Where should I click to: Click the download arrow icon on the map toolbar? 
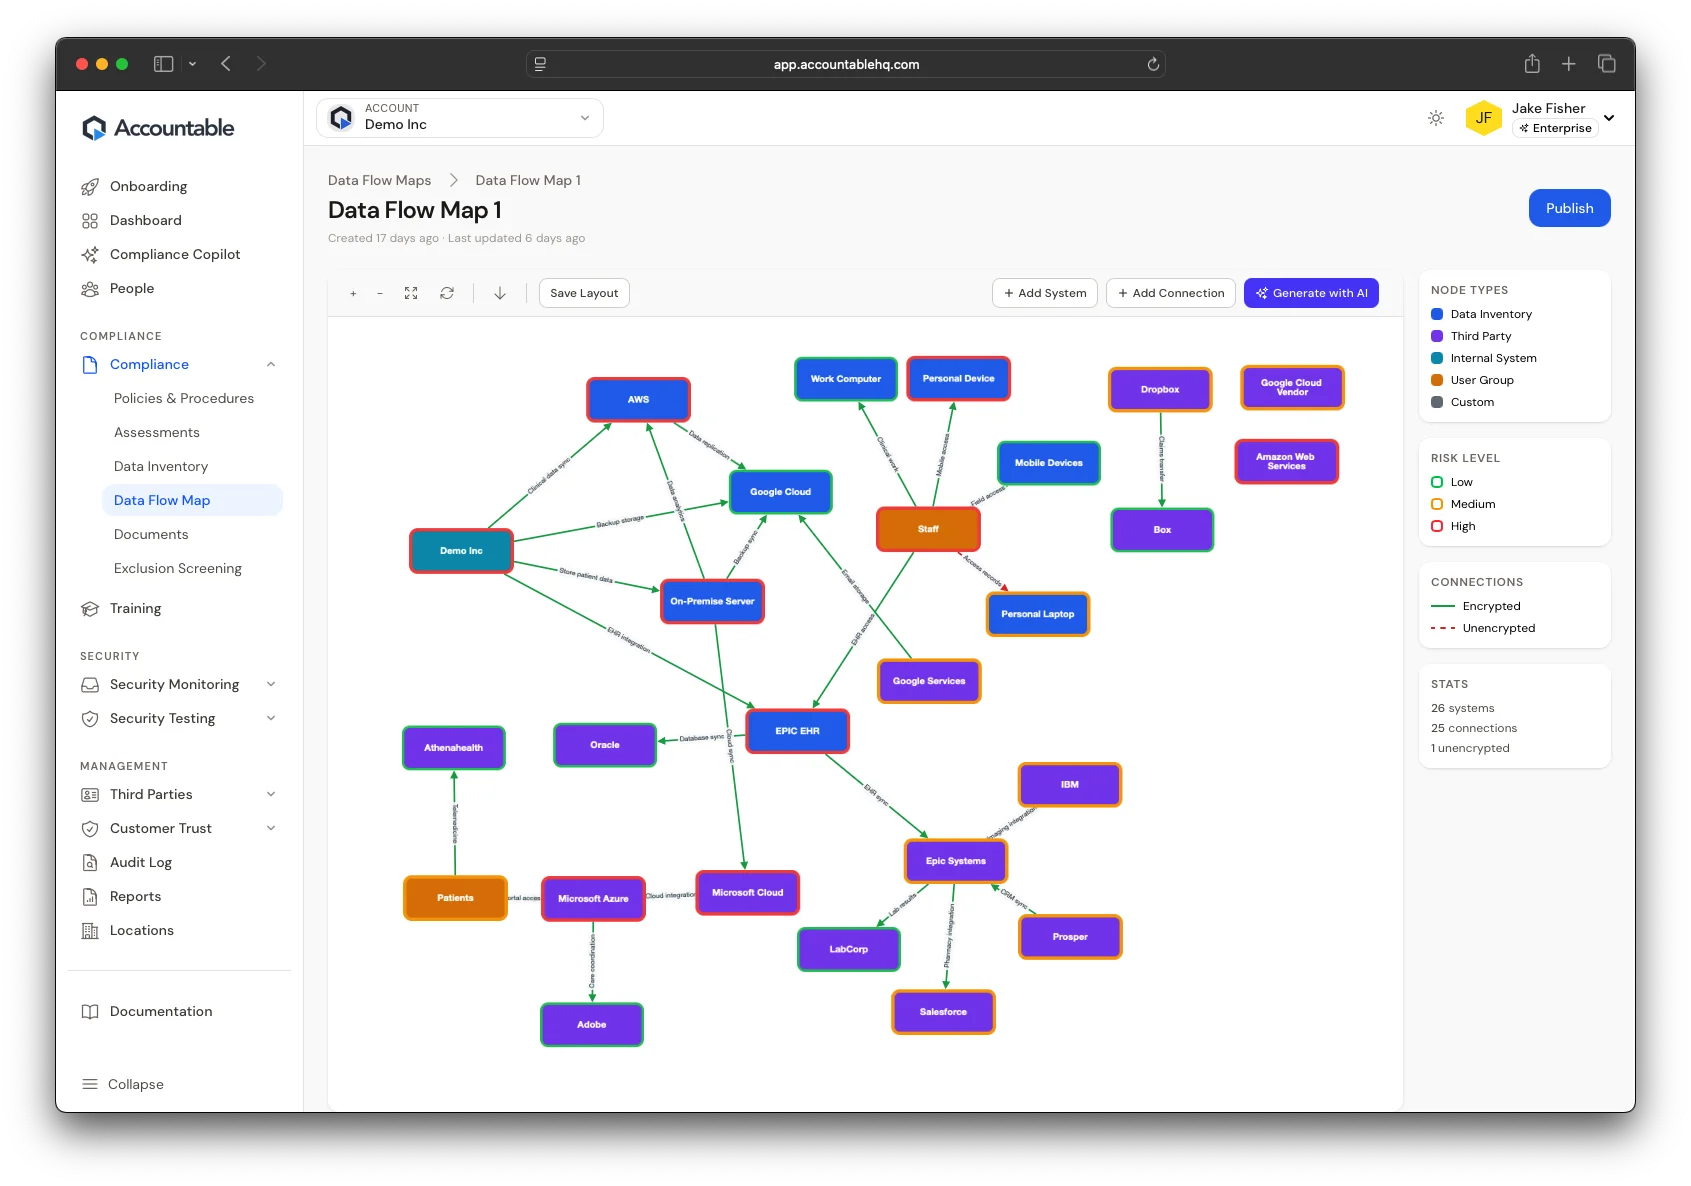[x=500, y=293]
